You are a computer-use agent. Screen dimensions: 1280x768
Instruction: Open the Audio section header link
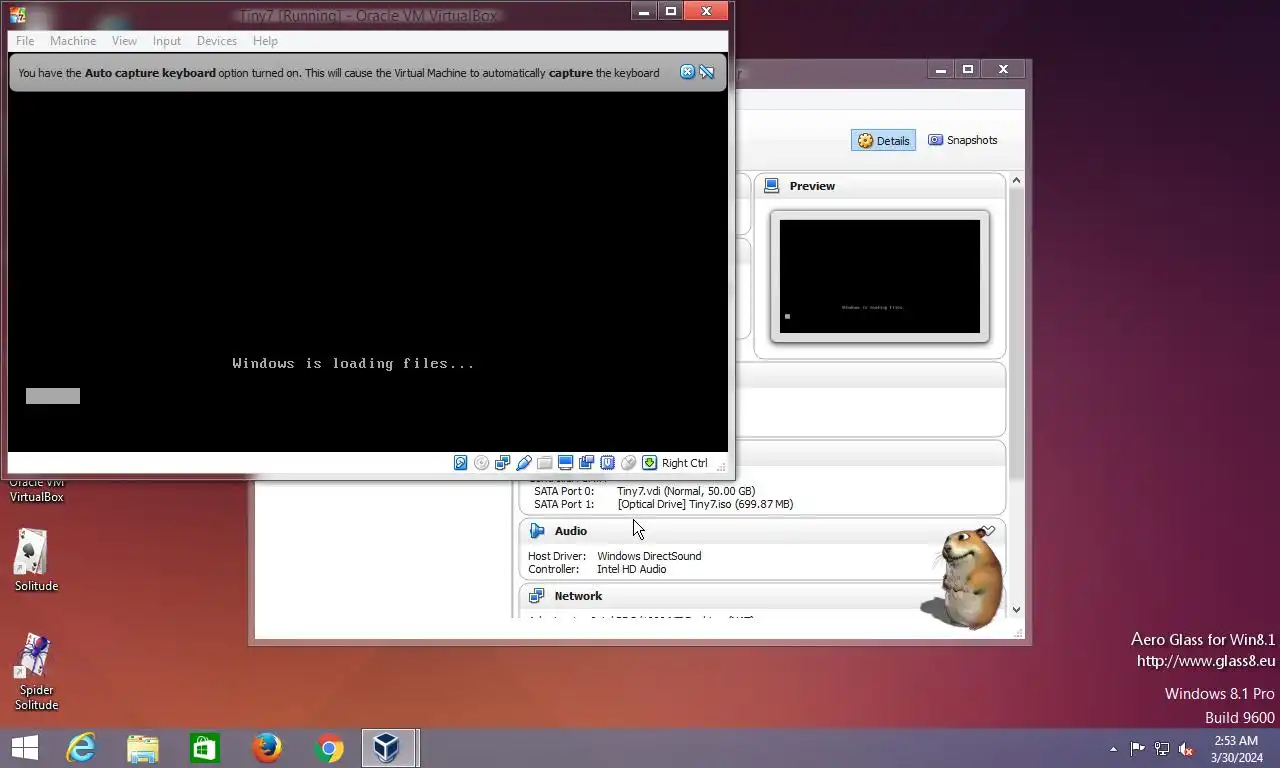[571, 531]
